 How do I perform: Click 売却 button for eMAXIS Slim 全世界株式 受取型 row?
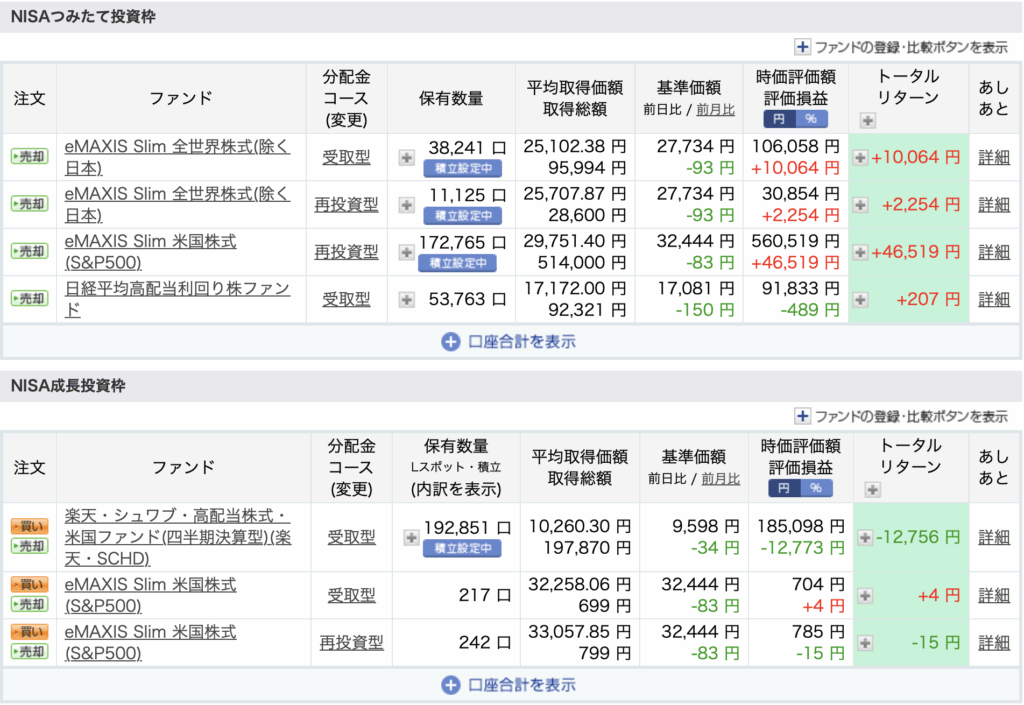click(x=29, y=157)
